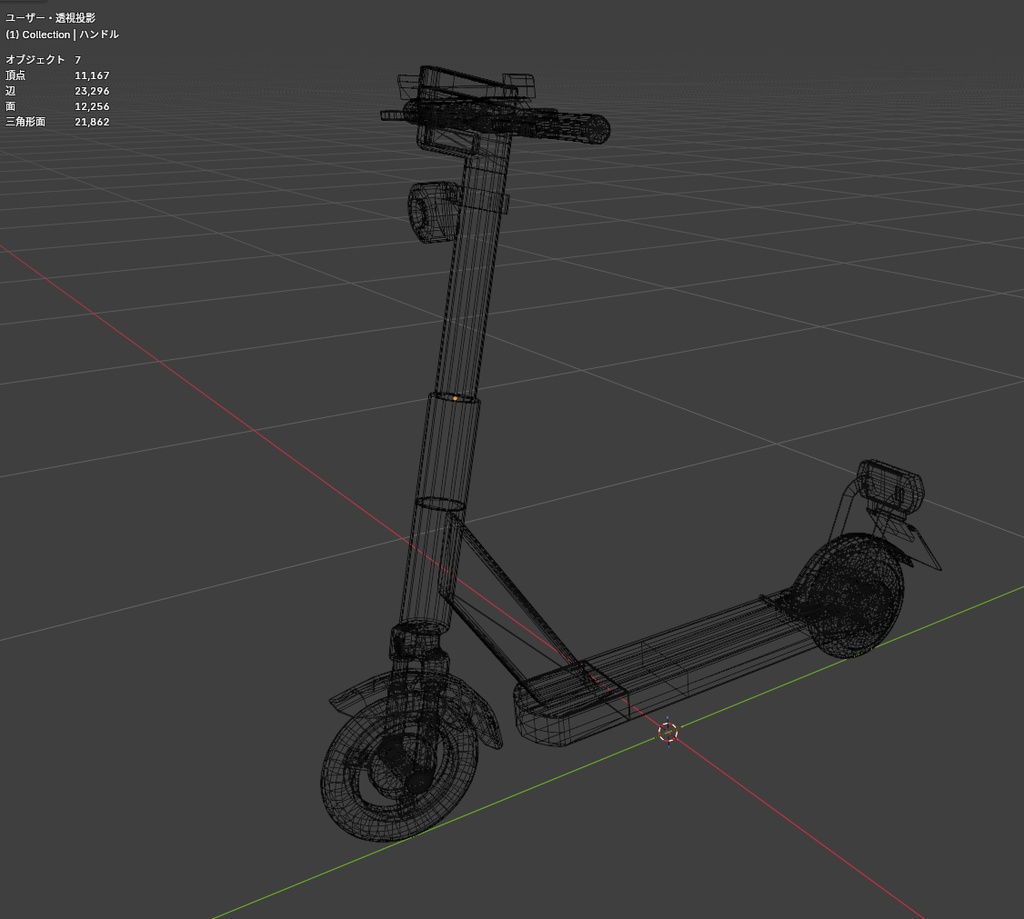
Task: Click the face count value '12,256'
Action: 92,106
